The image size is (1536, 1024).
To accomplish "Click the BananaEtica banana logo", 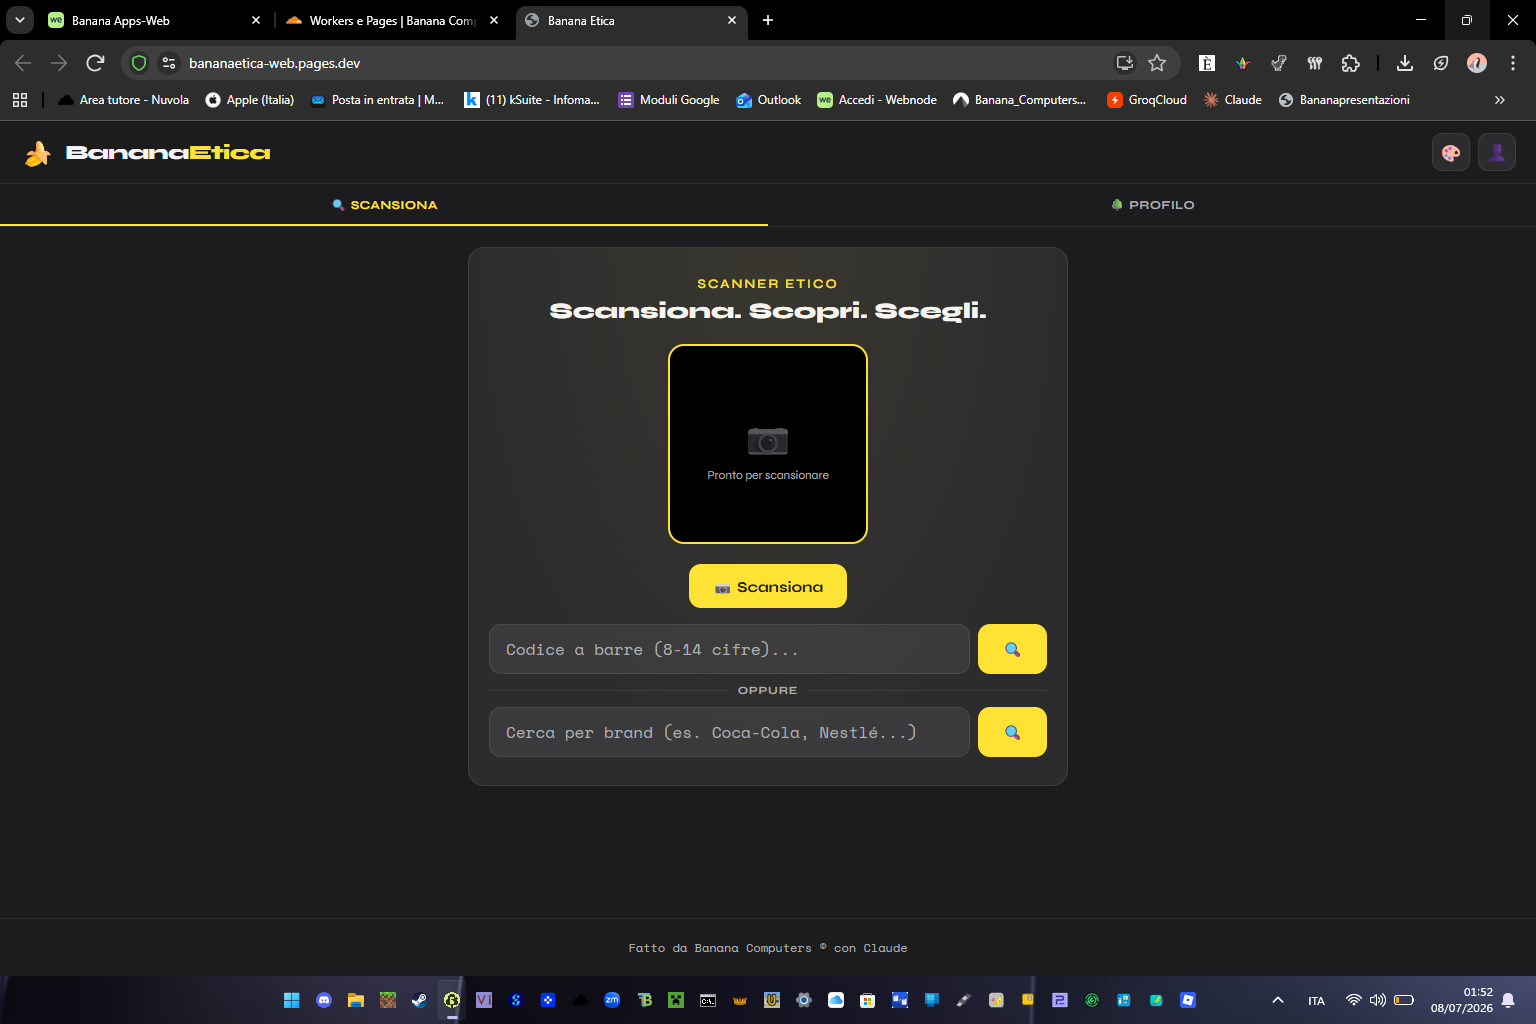I will pos(38,153).
